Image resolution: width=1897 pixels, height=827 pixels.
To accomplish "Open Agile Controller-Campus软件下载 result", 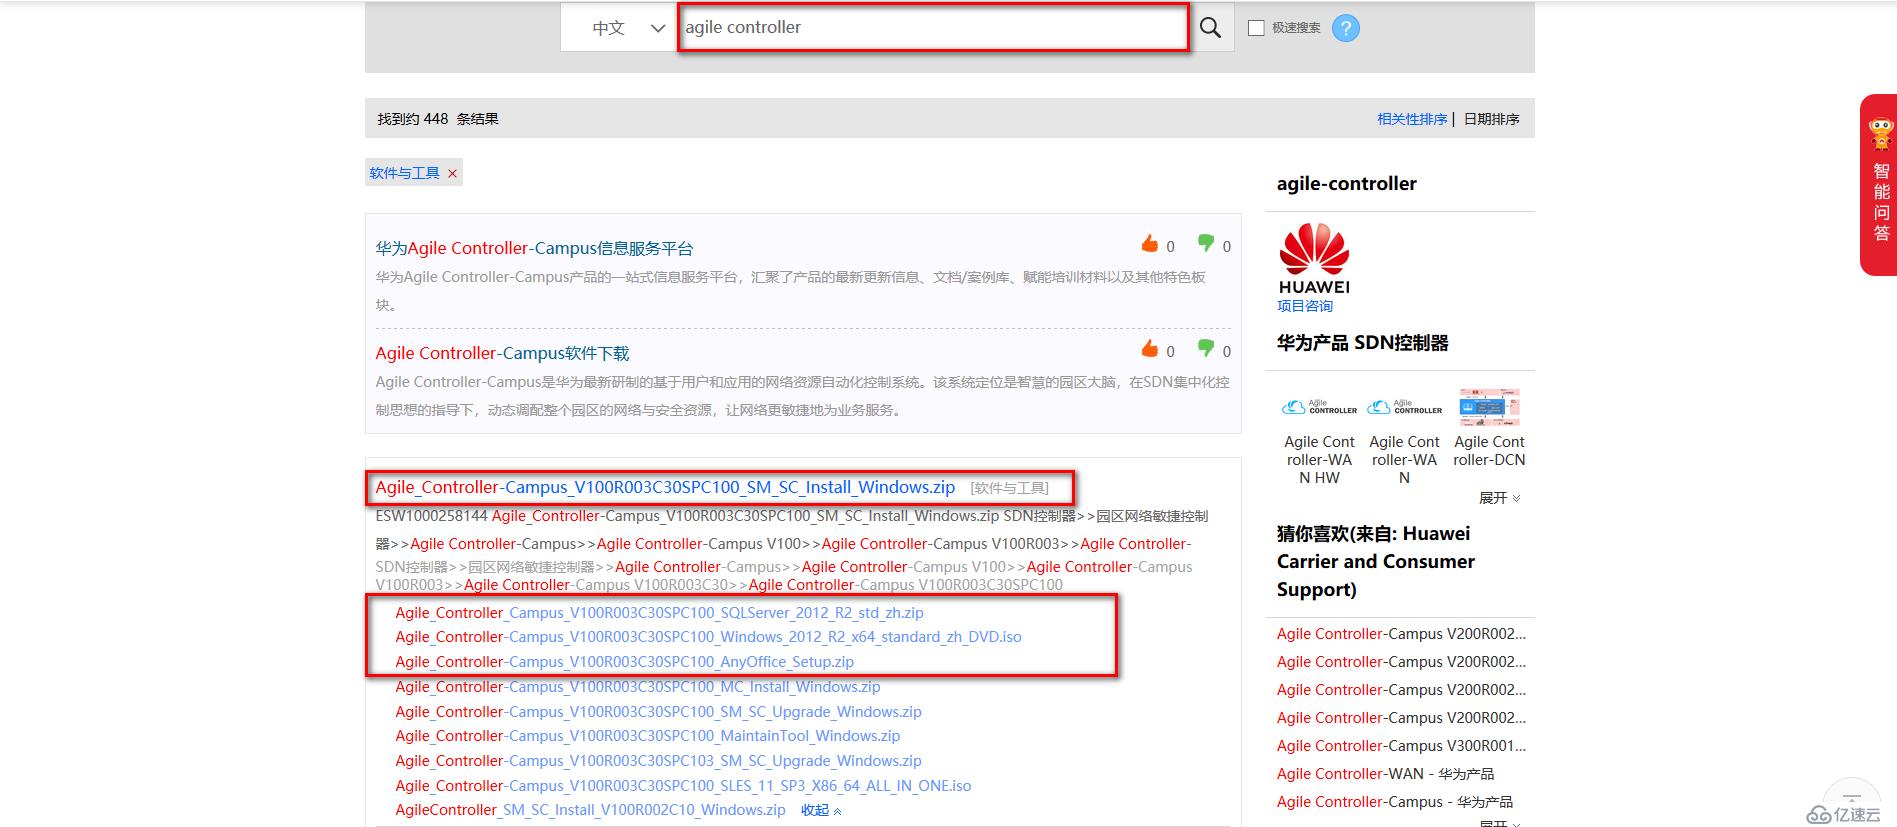I will pyautogui.click(x=502, y=353).
